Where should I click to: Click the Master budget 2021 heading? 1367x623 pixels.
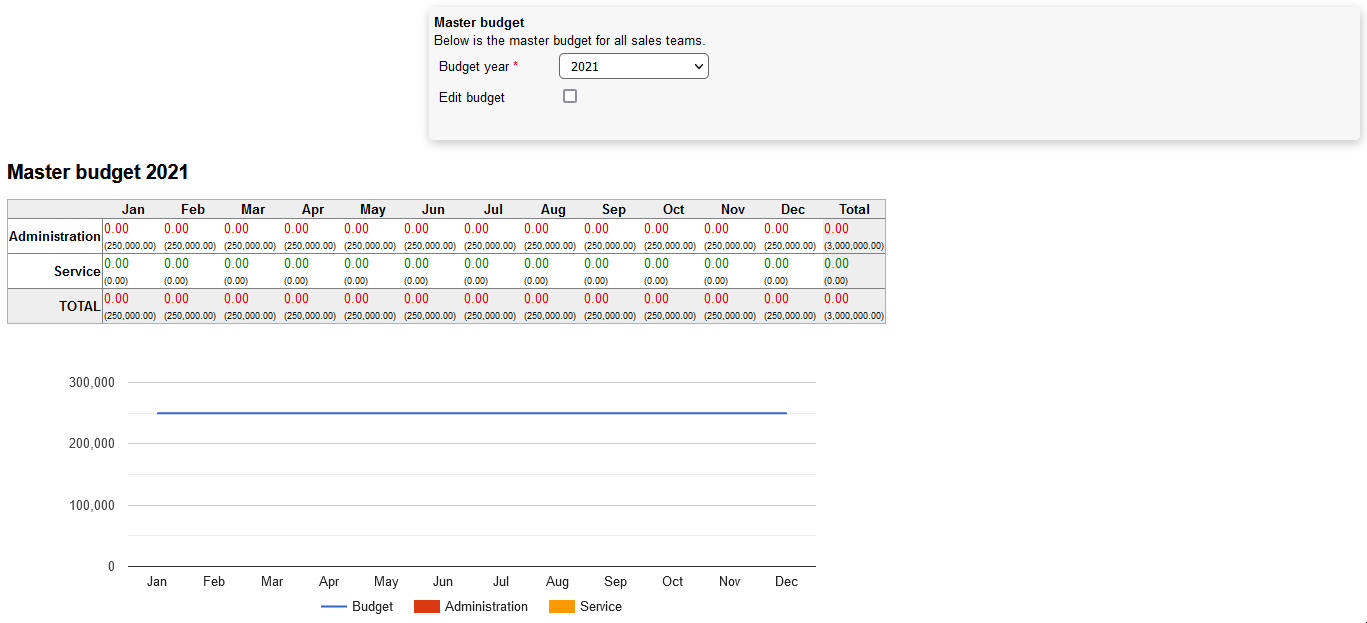coord(98,172)
